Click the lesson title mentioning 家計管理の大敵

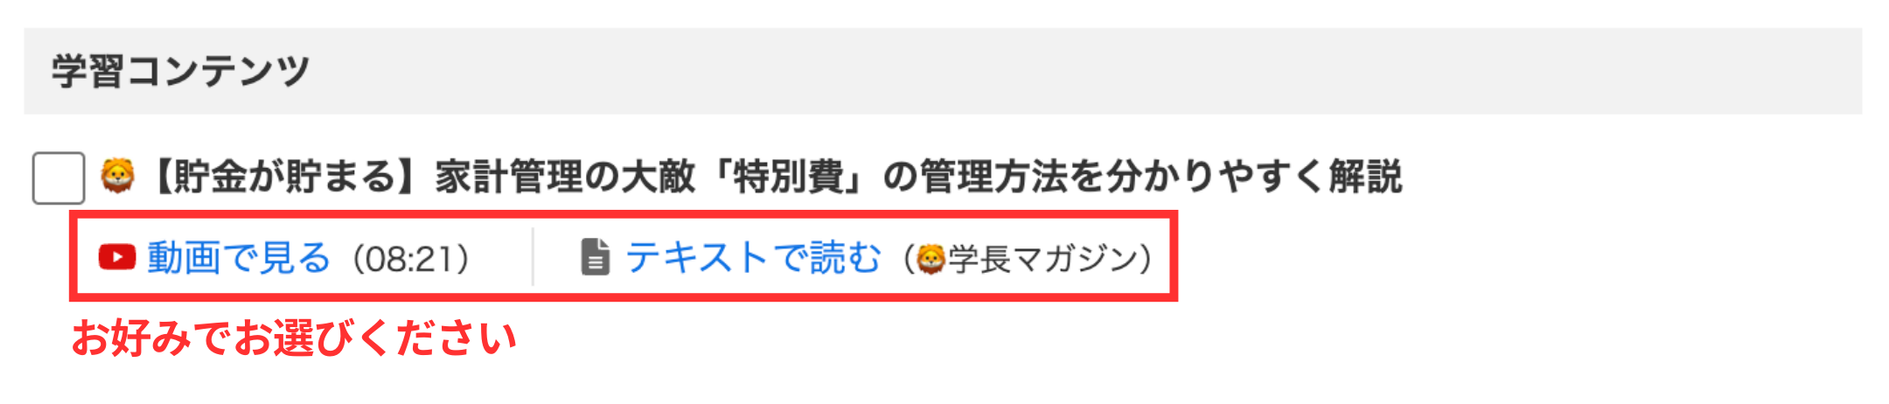tap(774, 177)
